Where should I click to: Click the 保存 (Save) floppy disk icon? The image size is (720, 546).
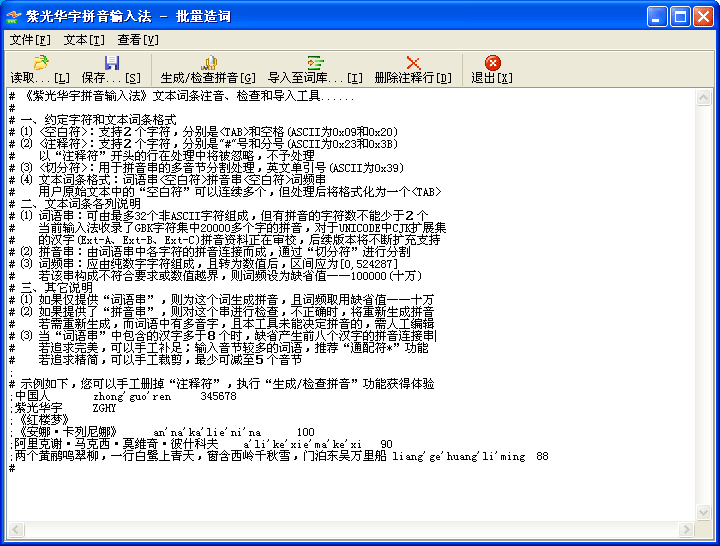coord(111,63)
